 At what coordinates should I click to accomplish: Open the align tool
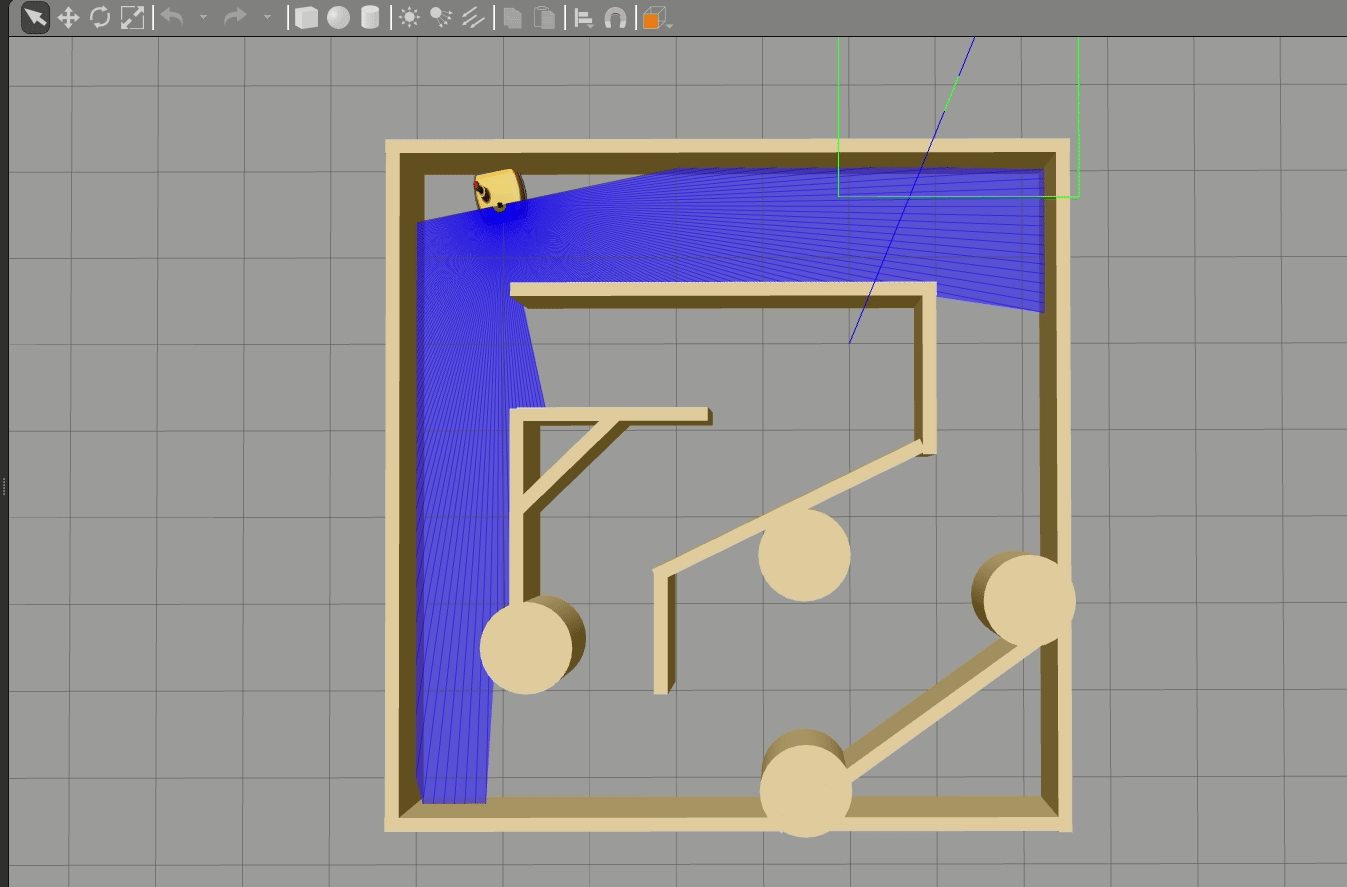(584, 18)
